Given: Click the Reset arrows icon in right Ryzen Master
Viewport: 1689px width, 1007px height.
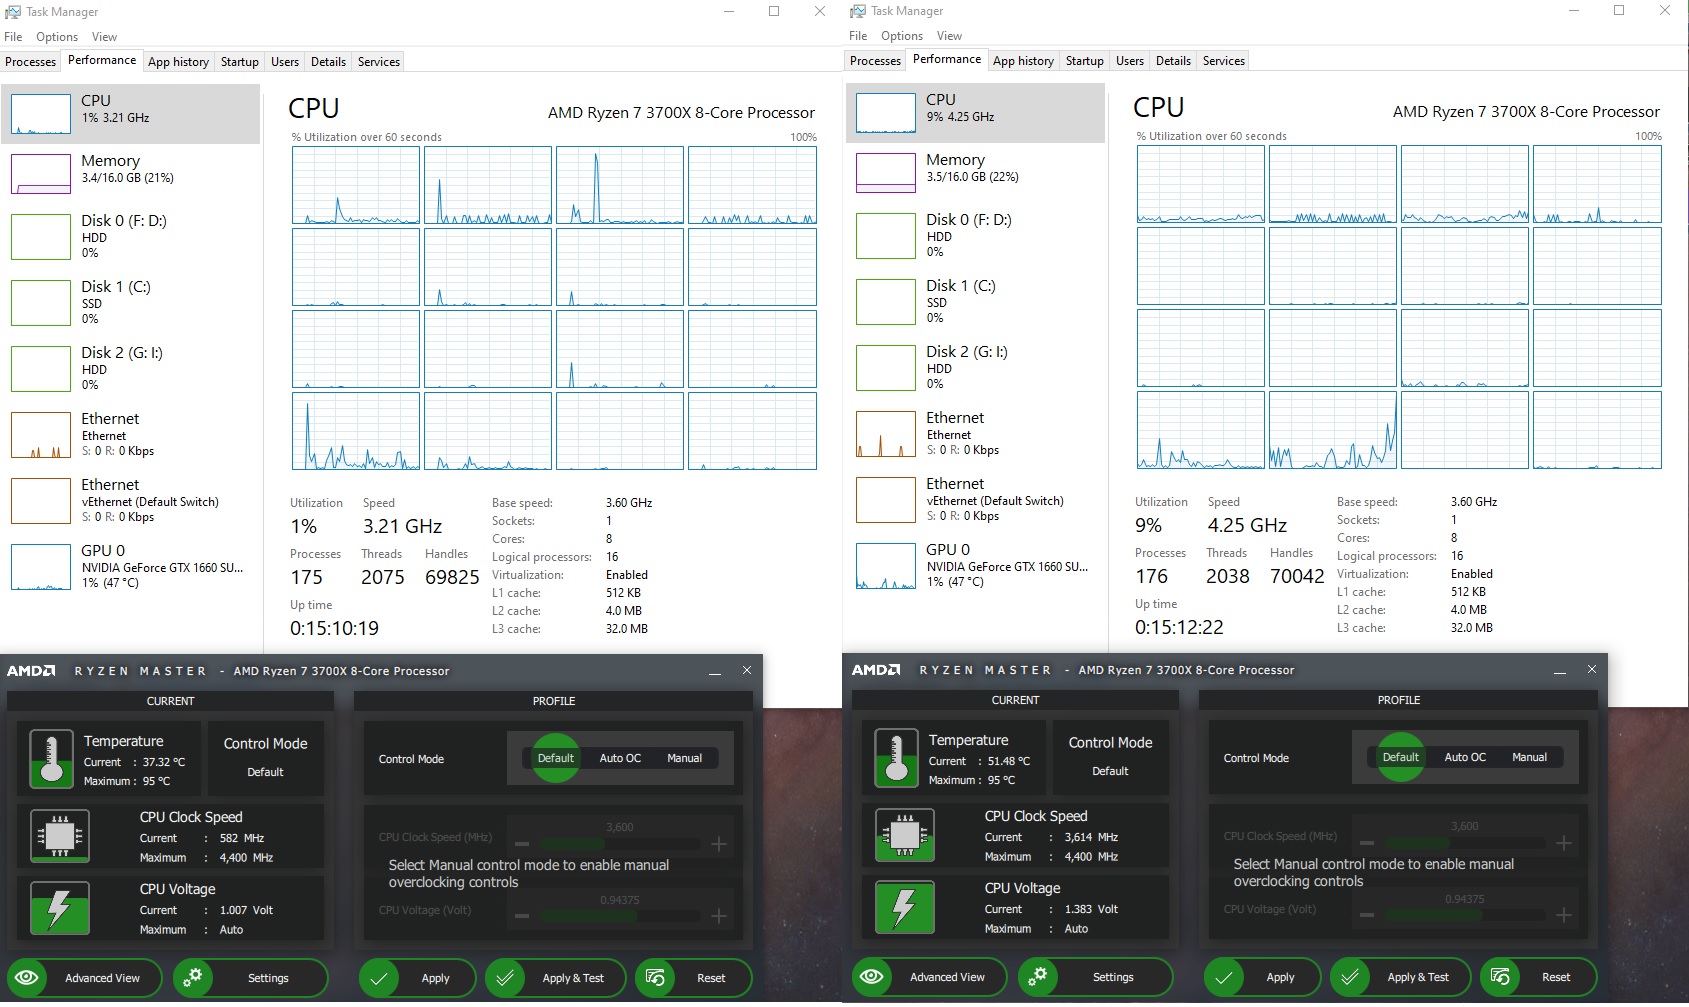Looking at the screenshot, I should 1501,977.
